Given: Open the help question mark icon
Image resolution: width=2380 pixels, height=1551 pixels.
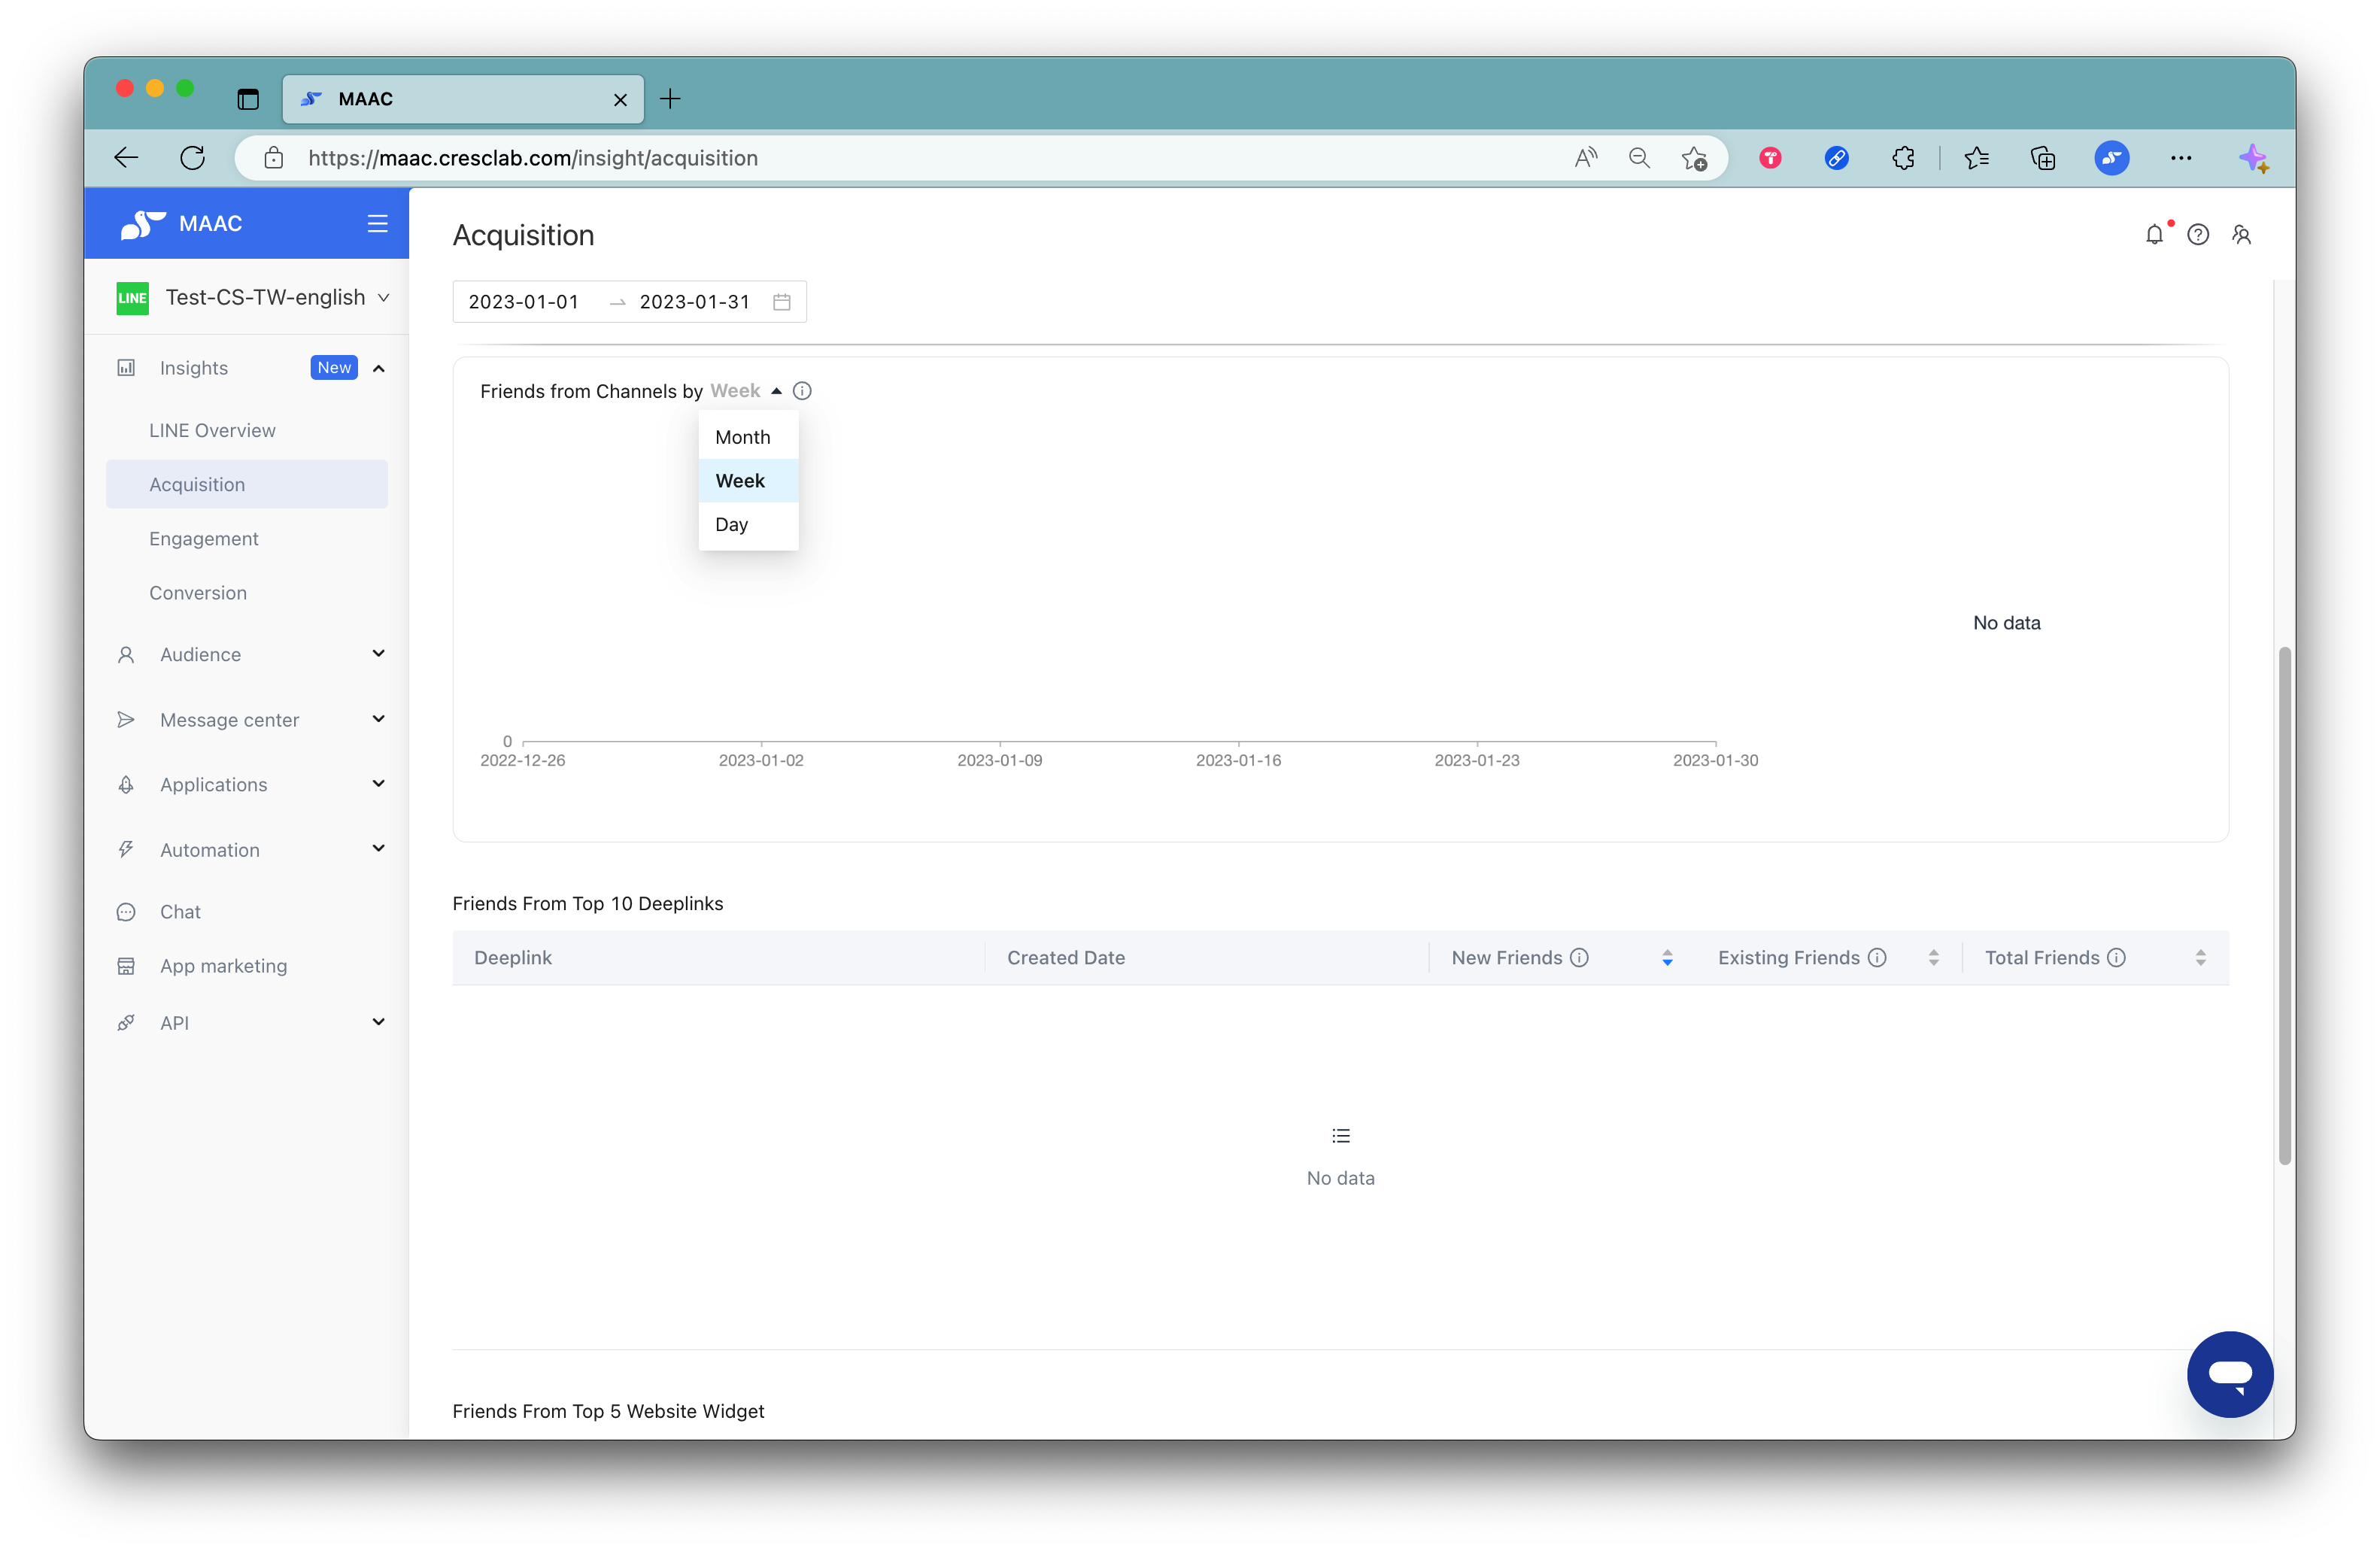Looking at the screenshot, I should pyautogui.click(x=2198, y=235).
